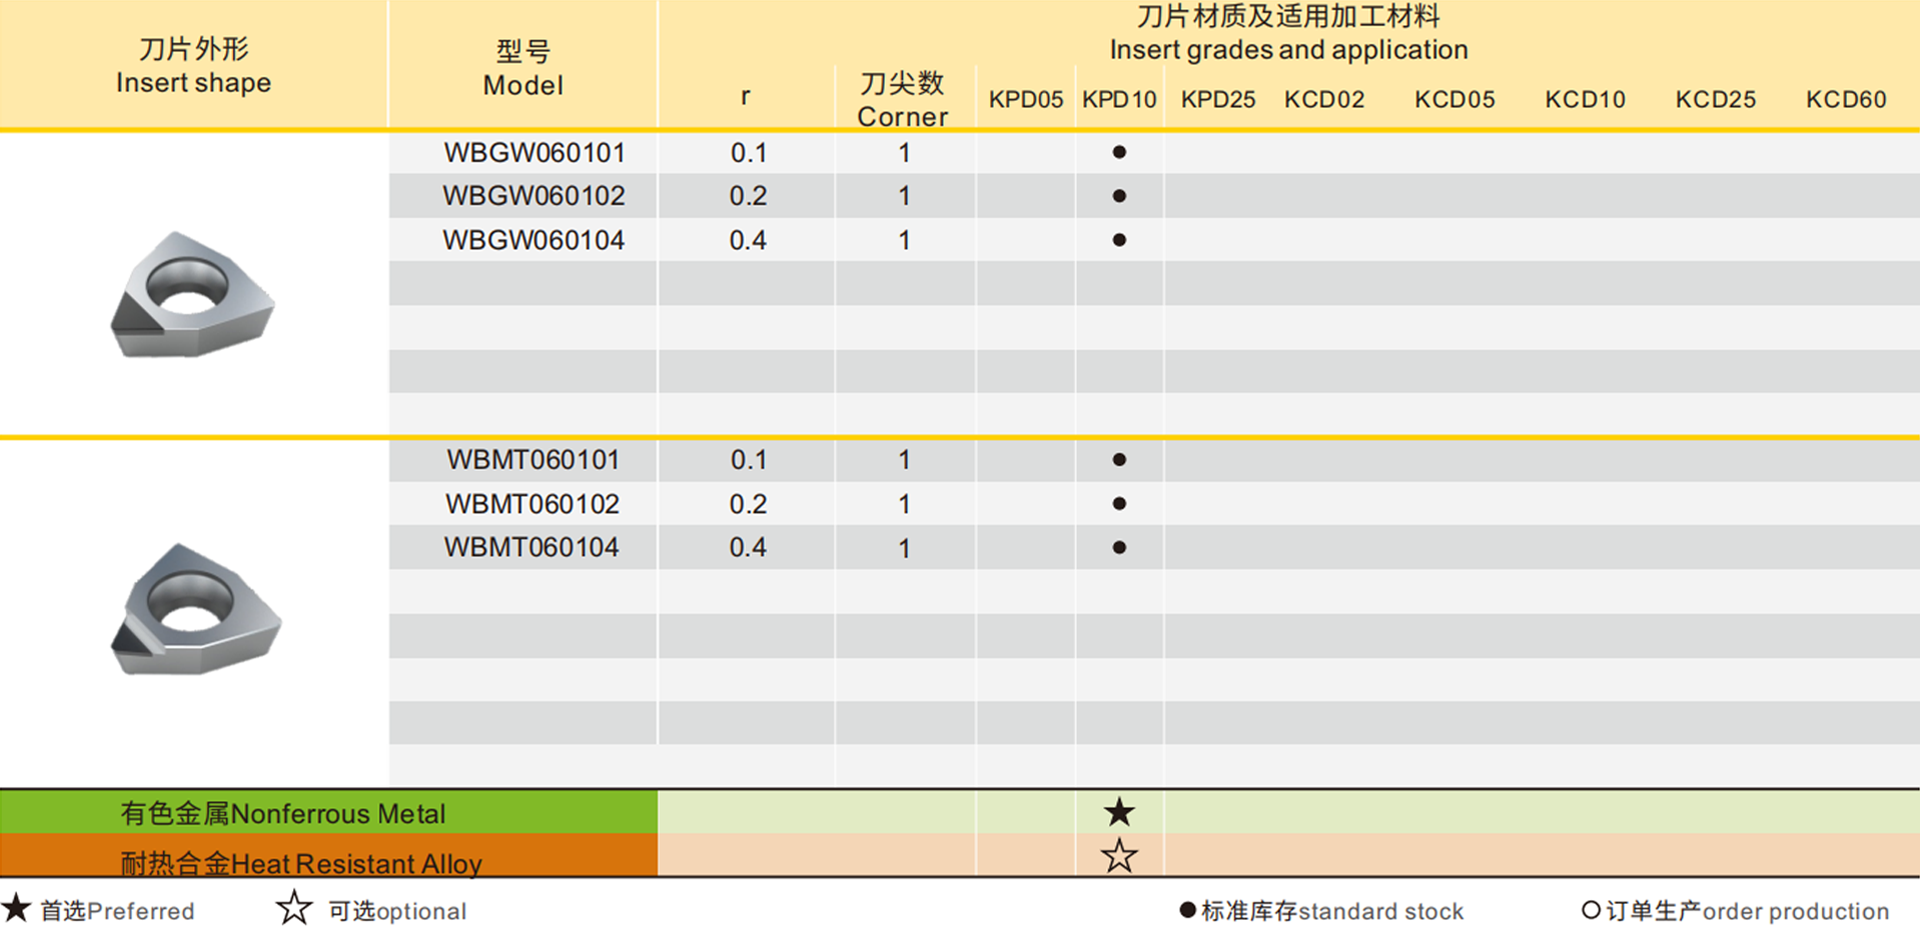The image size is (1920, 946).
Task: Select the KCD60 column header
Action: pyautogui.click(x=1845, y=100)
